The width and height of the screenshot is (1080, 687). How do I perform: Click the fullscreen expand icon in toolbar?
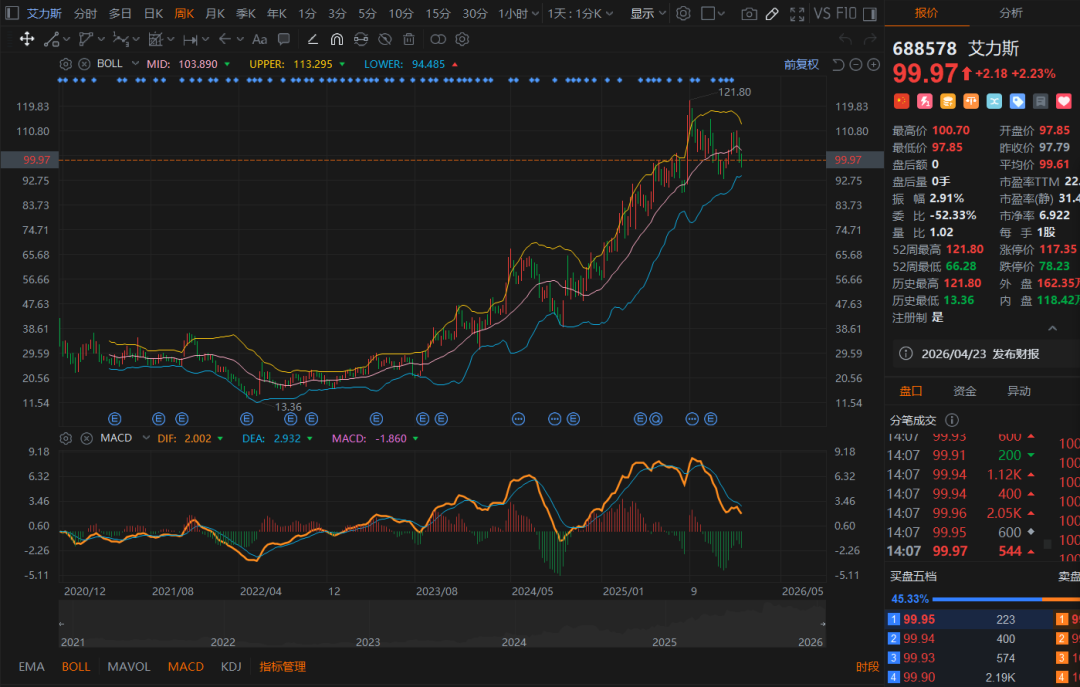tap(797, 14)
